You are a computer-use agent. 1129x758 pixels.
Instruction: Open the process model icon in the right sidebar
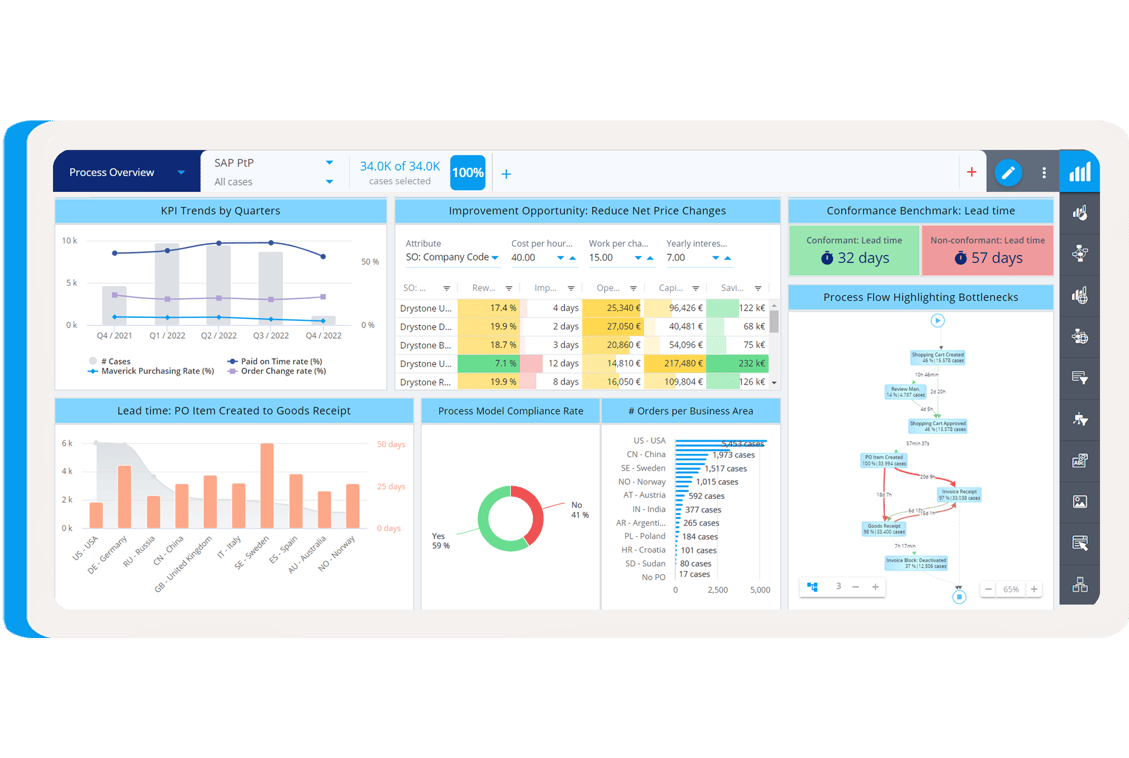1080,253
